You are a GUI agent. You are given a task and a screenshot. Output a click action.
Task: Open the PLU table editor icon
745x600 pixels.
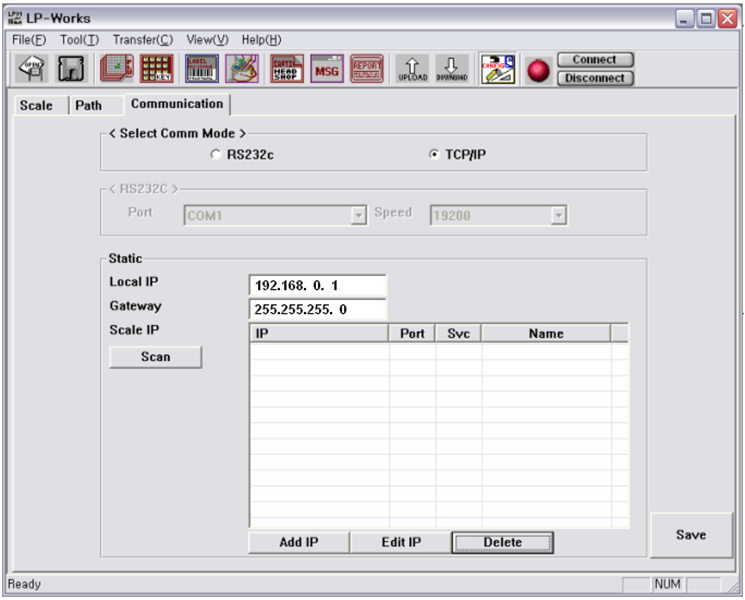click(x=117, y=69)
